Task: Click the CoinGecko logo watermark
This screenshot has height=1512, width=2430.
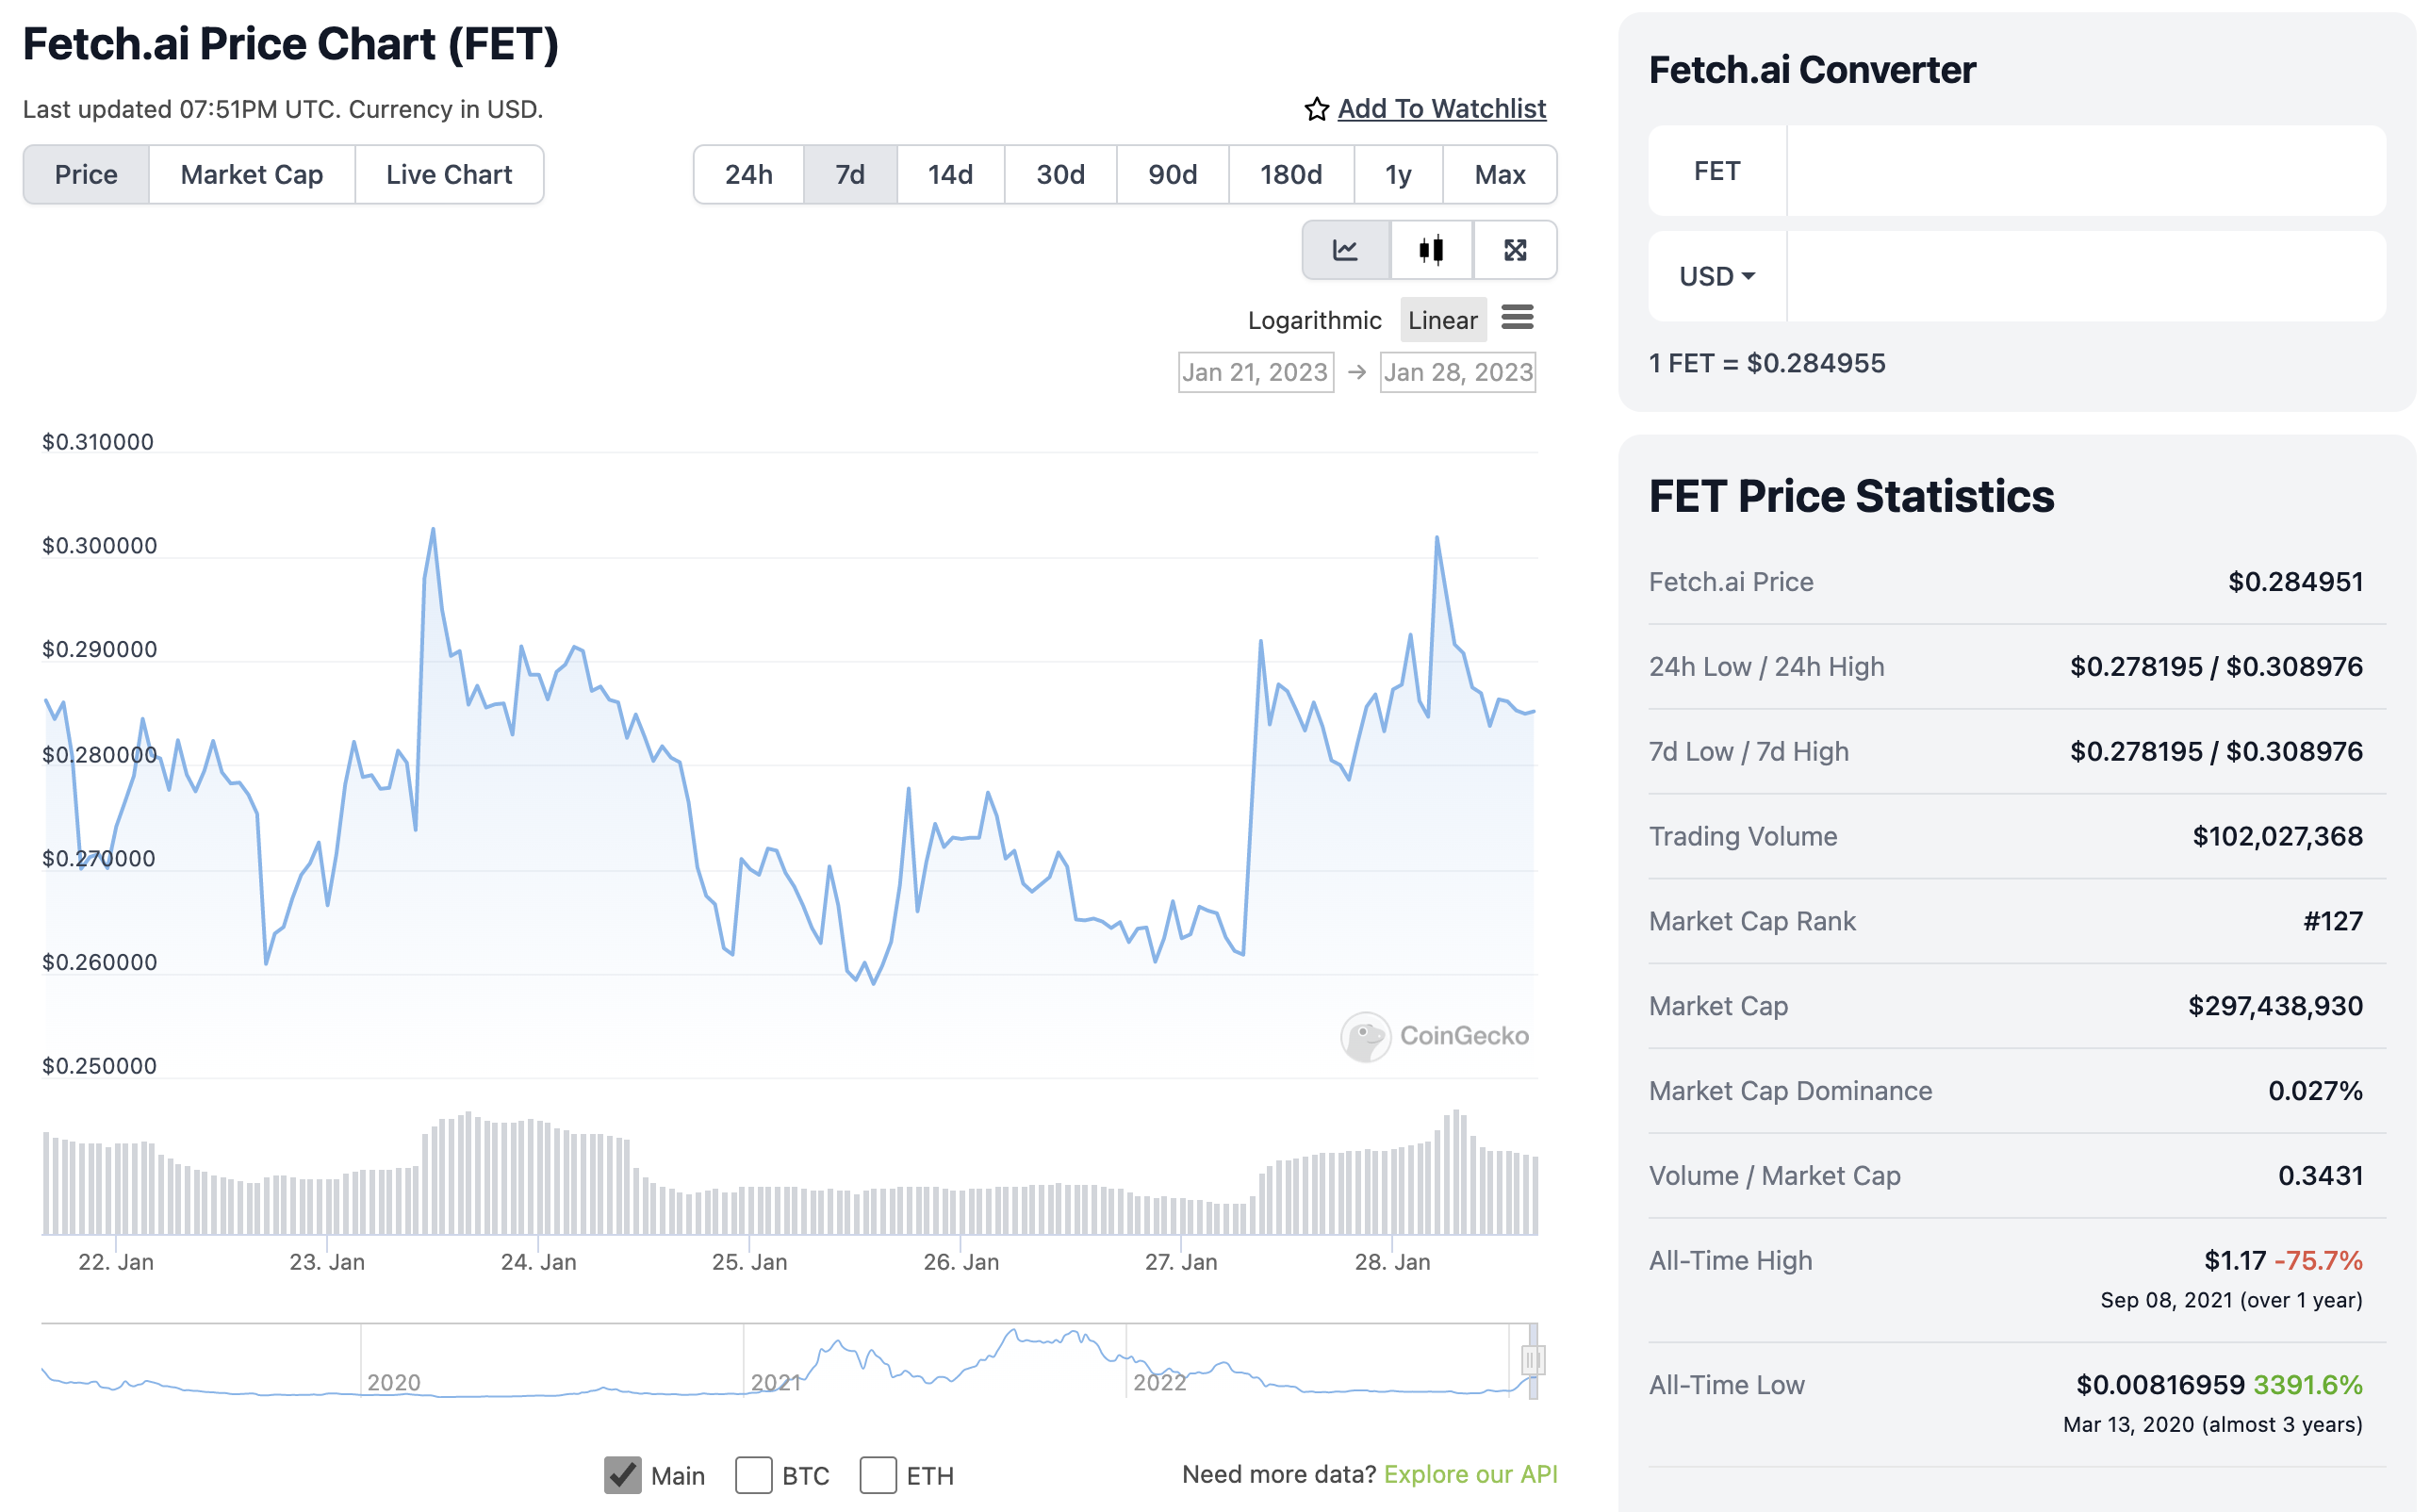Action: (1435, 1036)
